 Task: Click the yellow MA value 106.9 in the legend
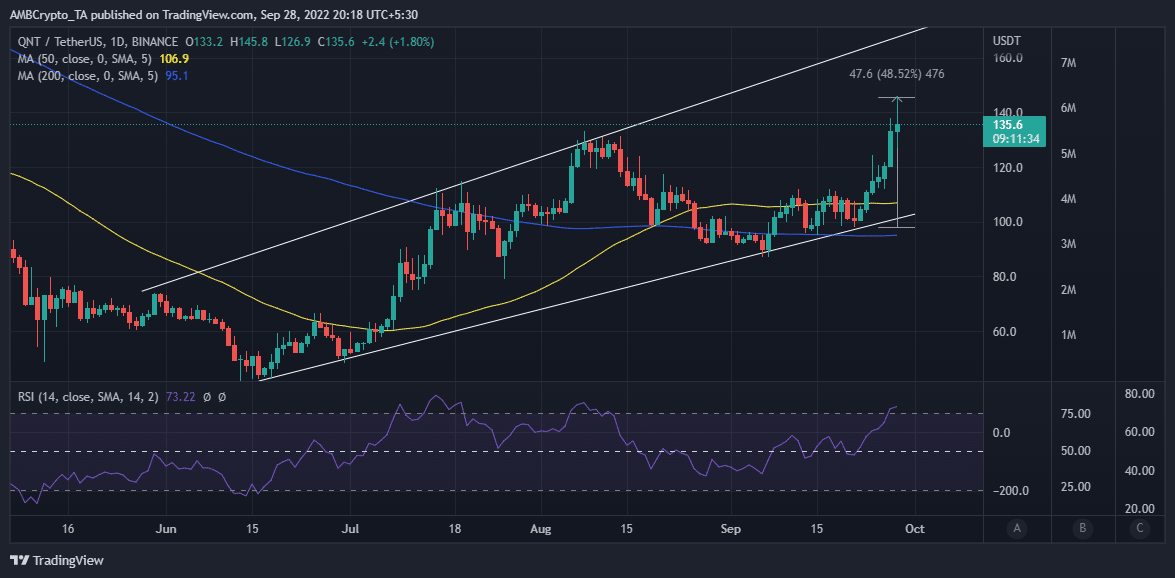(x=174, y=58)
